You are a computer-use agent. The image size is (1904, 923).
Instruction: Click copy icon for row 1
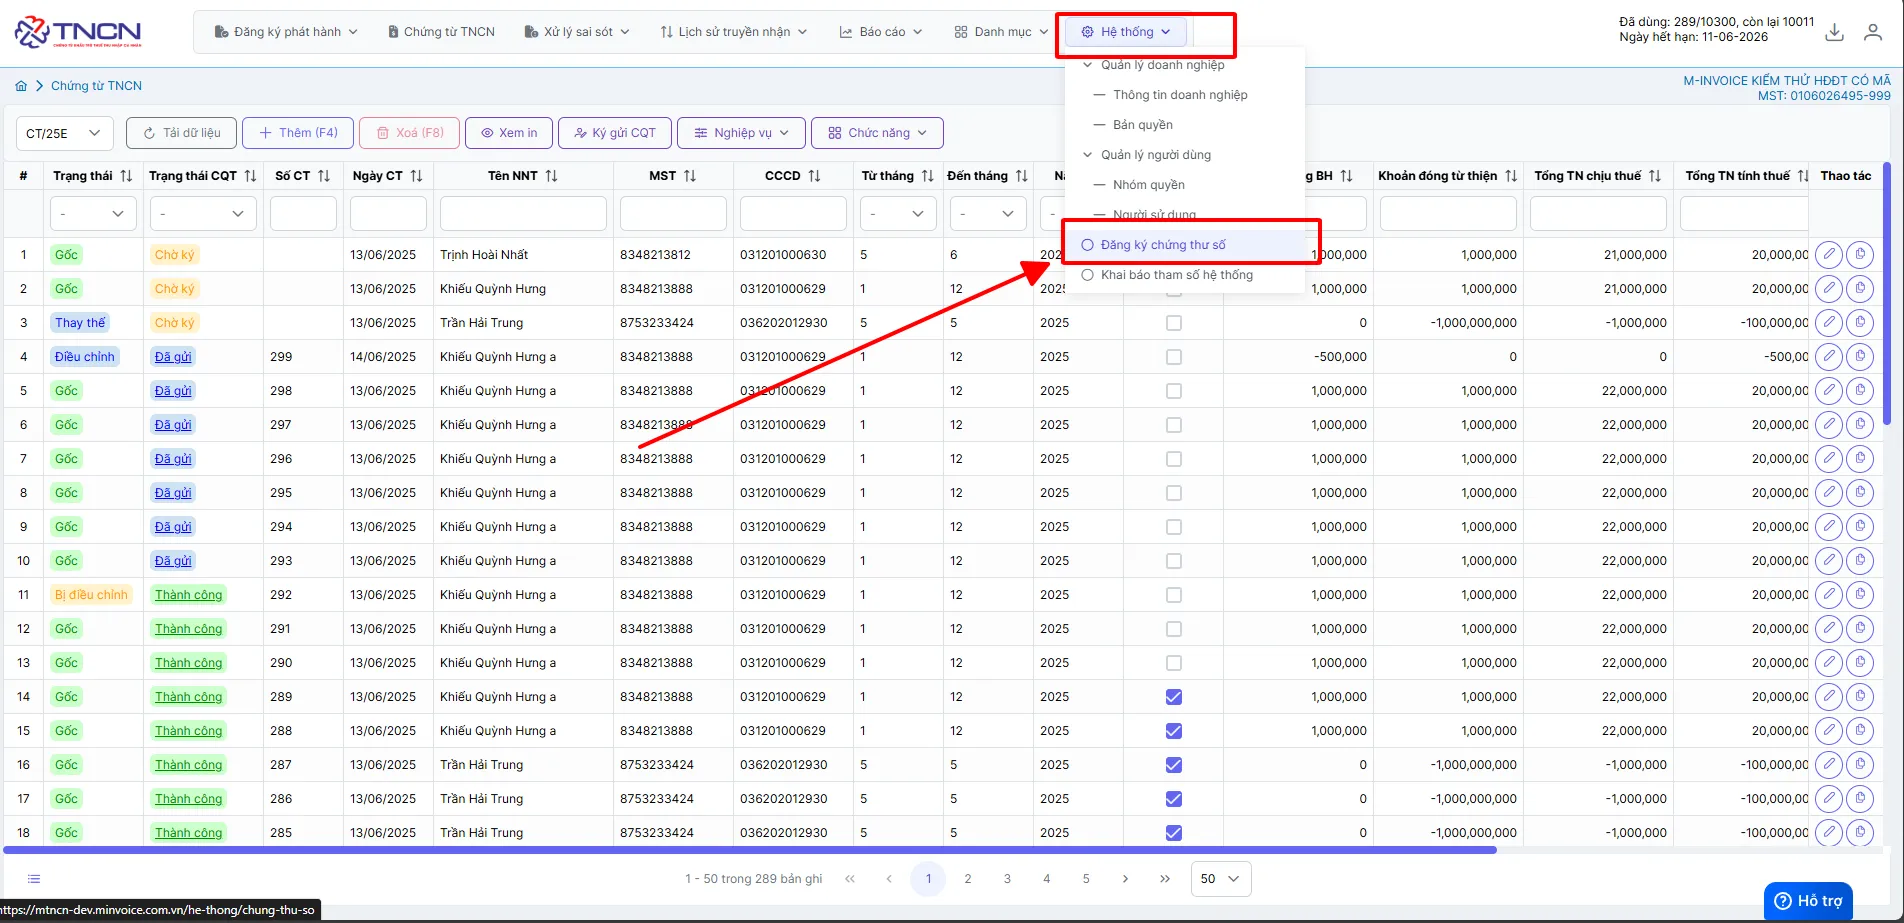1860,255
